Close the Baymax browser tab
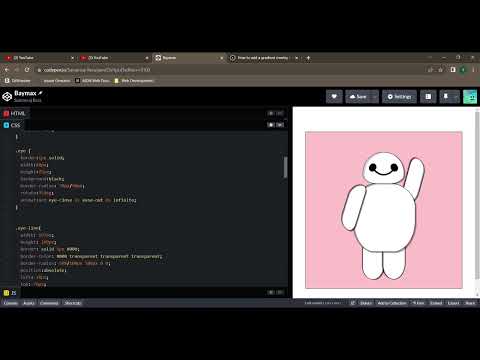 [x=222, y=58]
